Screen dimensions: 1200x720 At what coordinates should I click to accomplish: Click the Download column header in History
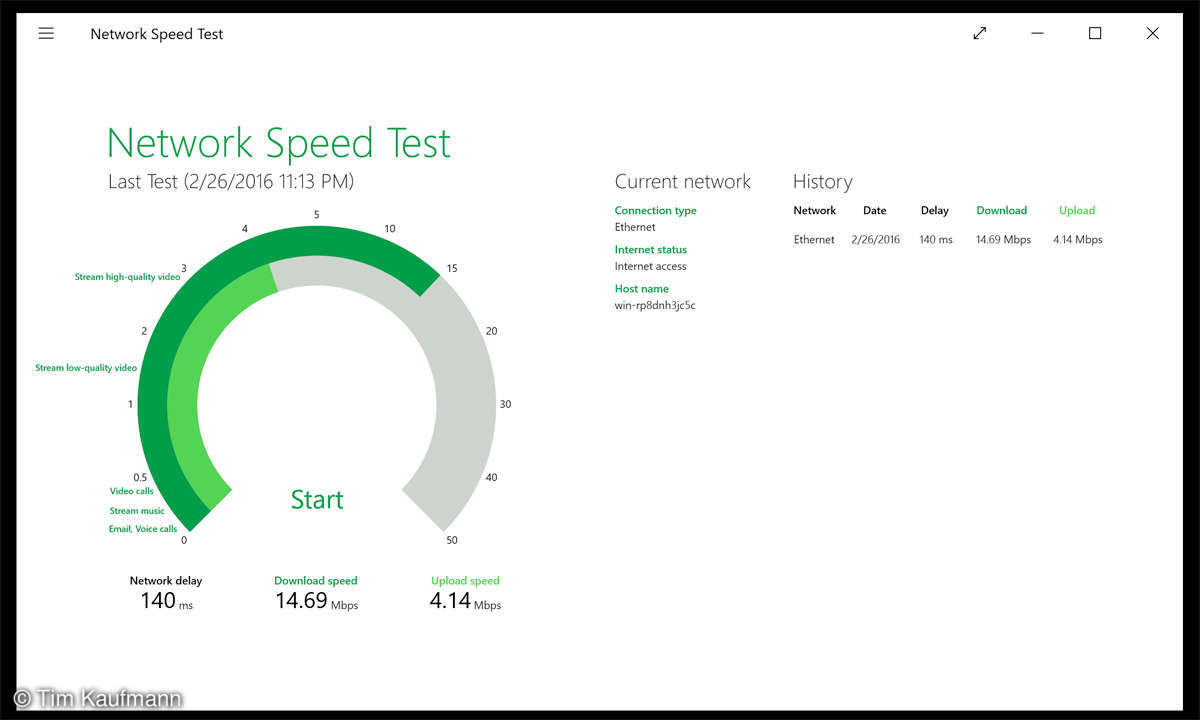[1002, 210]
